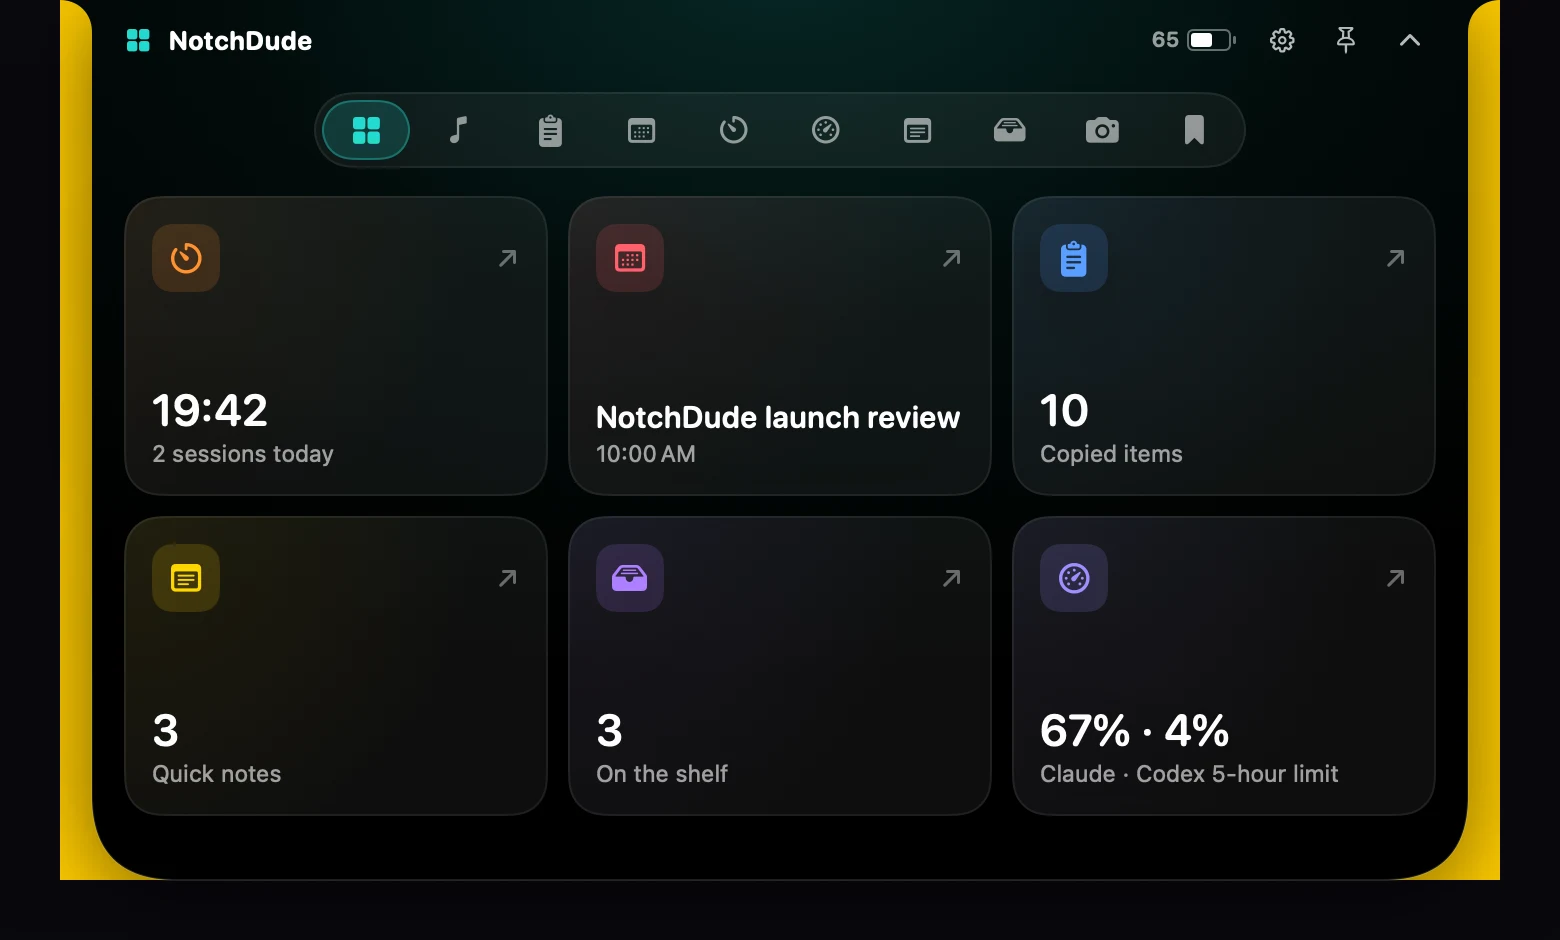Open settings gear

click(1282, 40)
